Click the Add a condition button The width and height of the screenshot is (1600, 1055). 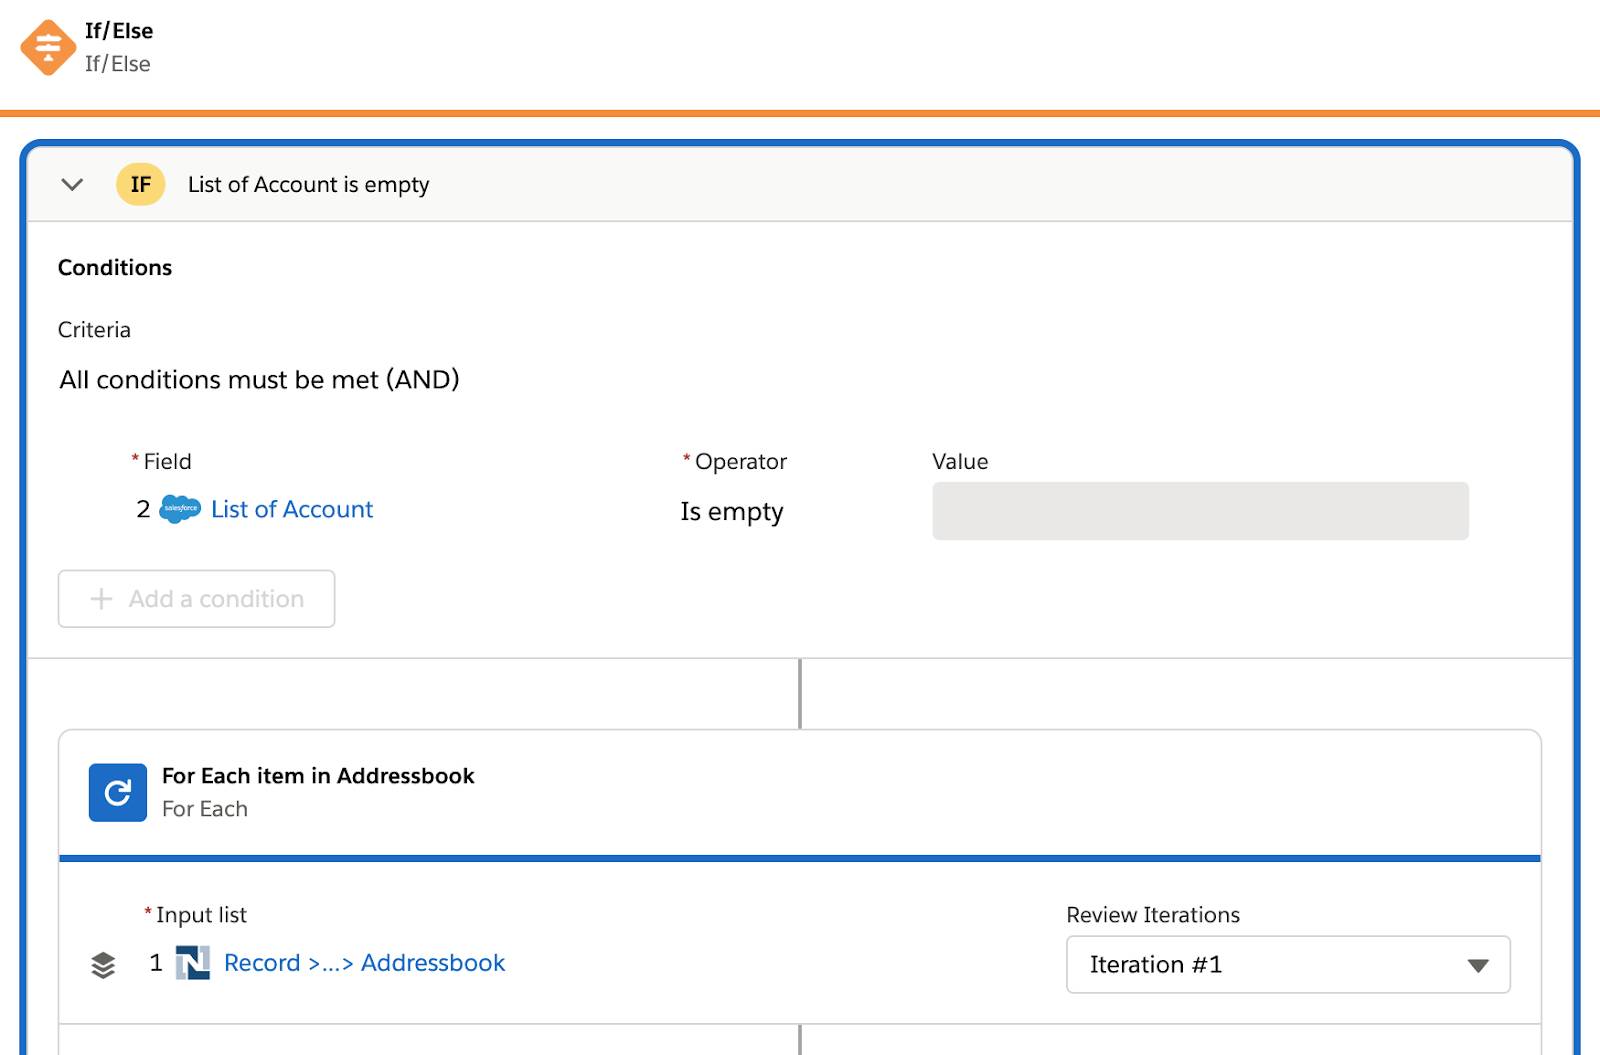(196, 599)
